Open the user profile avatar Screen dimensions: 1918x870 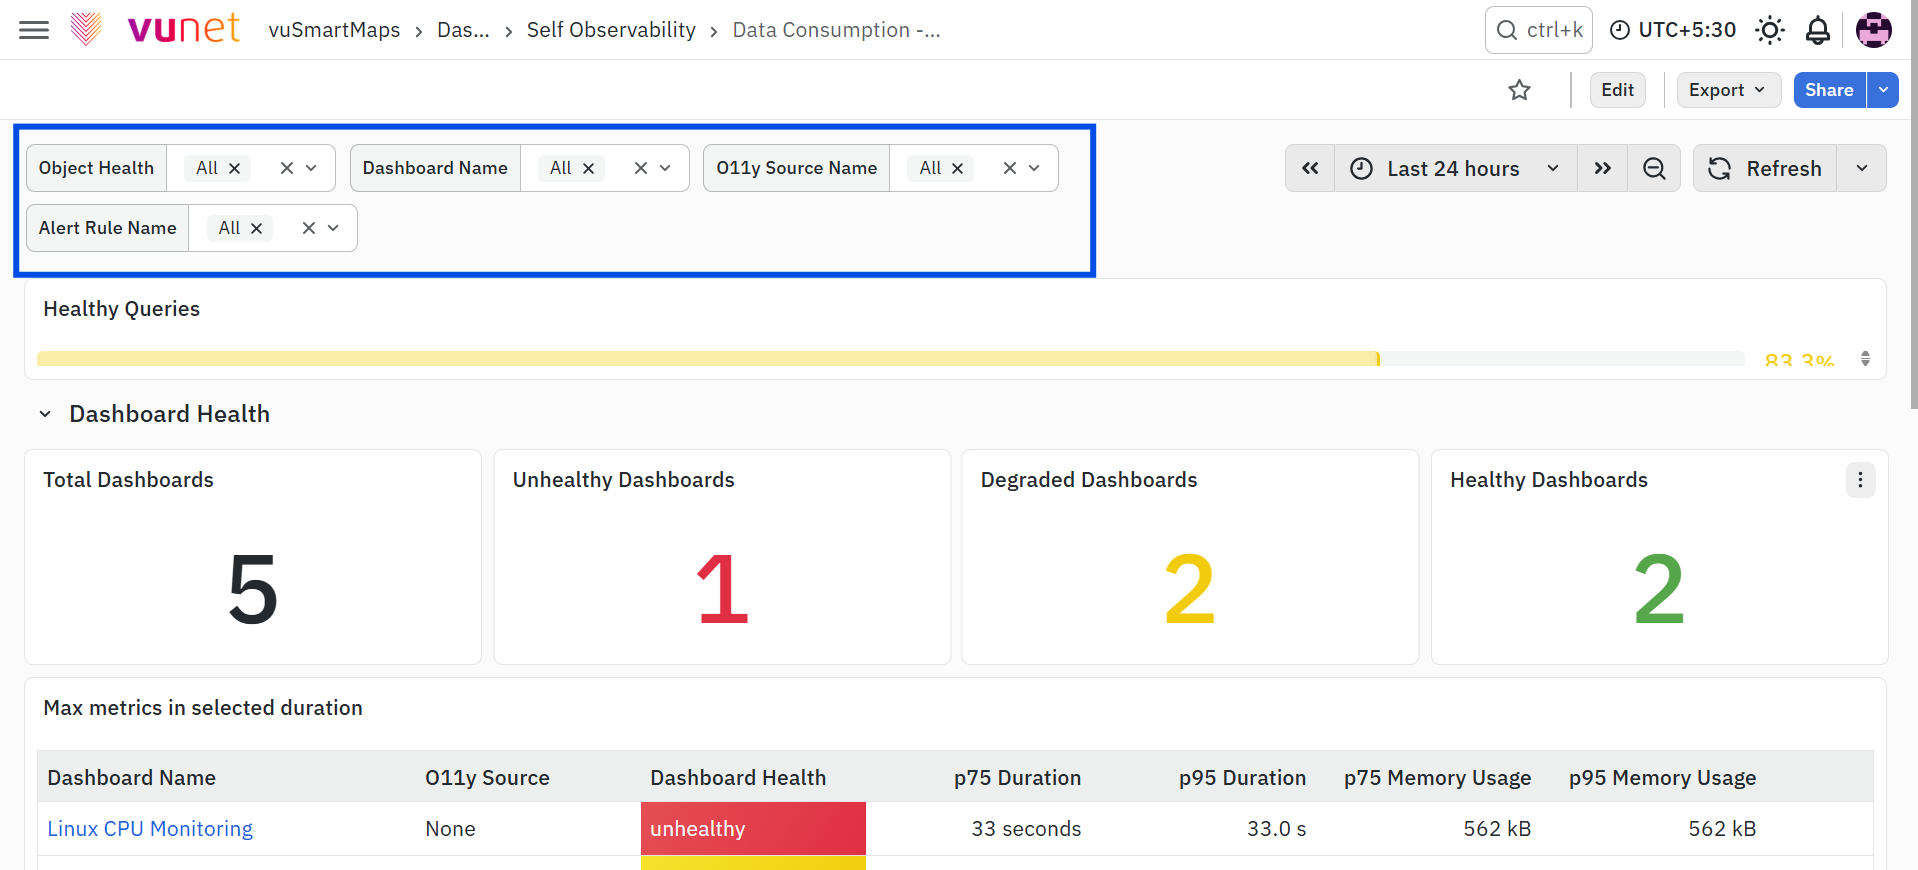pos(1873,30)
